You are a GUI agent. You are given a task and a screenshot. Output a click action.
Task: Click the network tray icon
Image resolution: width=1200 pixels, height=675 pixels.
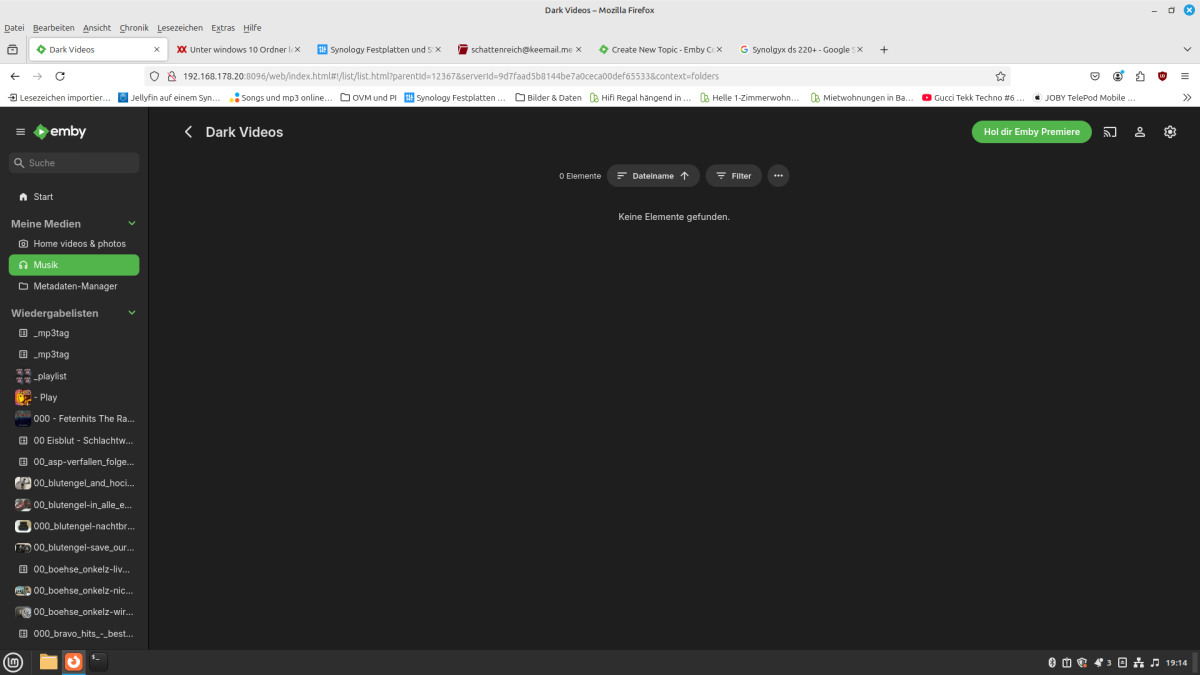click(x=1138, y=662)
